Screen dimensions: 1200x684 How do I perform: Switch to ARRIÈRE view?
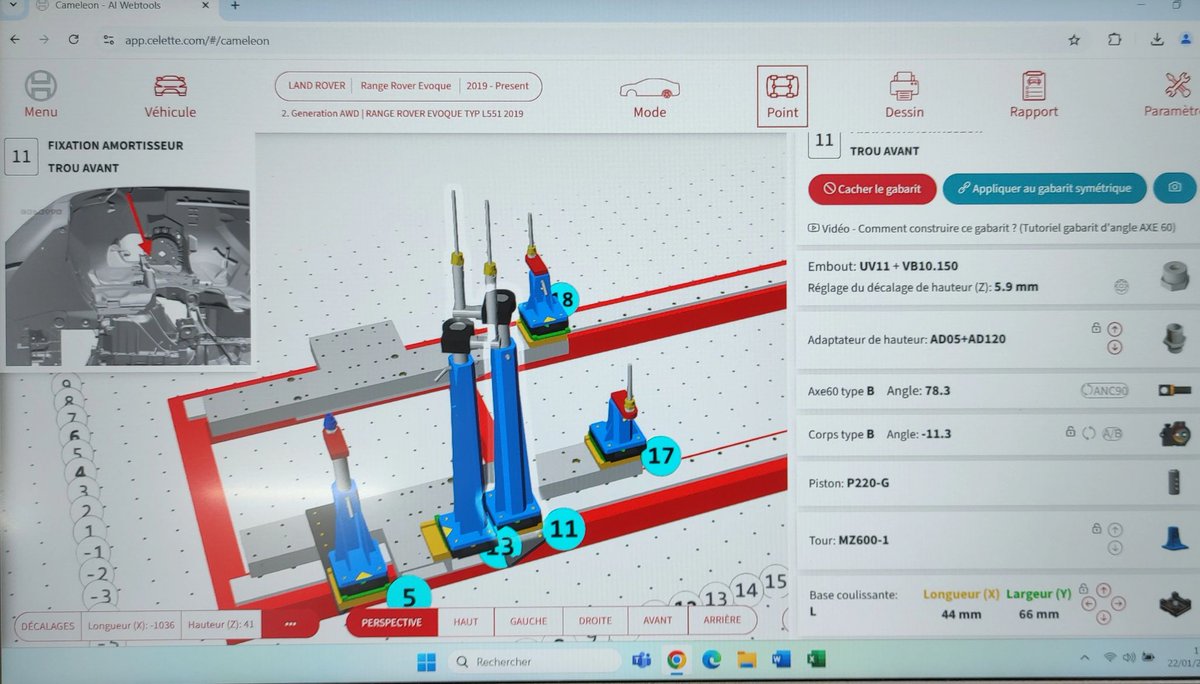[721, 620]
